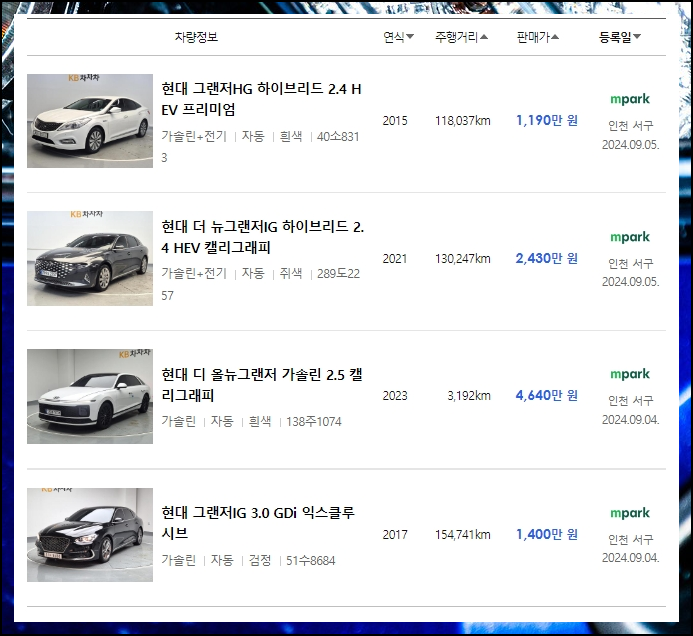Image resolution: width=693 pixels, height=636 pixels.
Task: Open the white 그랜저HG 하이브리드 car thumbnail
Action: click(90, 121)
